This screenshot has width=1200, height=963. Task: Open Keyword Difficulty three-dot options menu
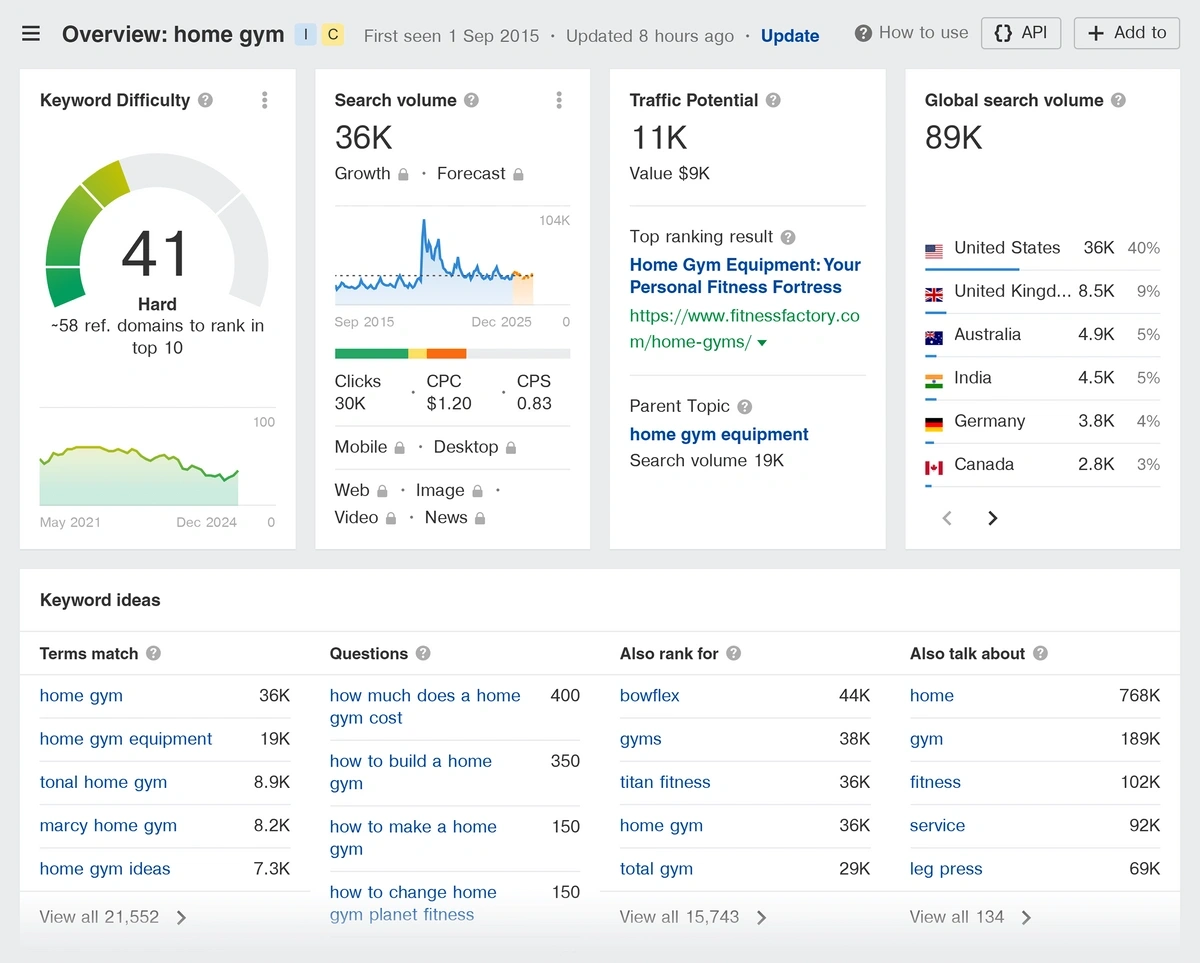(x=265, y=100)
